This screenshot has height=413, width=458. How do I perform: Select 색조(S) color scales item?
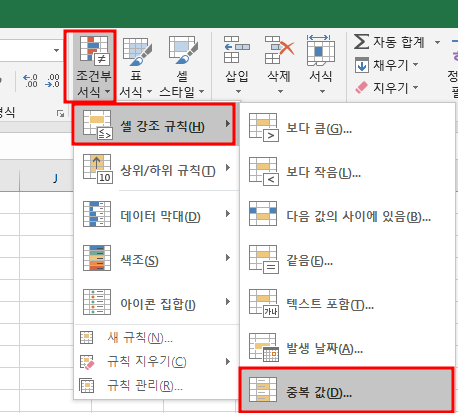[156, 258]
